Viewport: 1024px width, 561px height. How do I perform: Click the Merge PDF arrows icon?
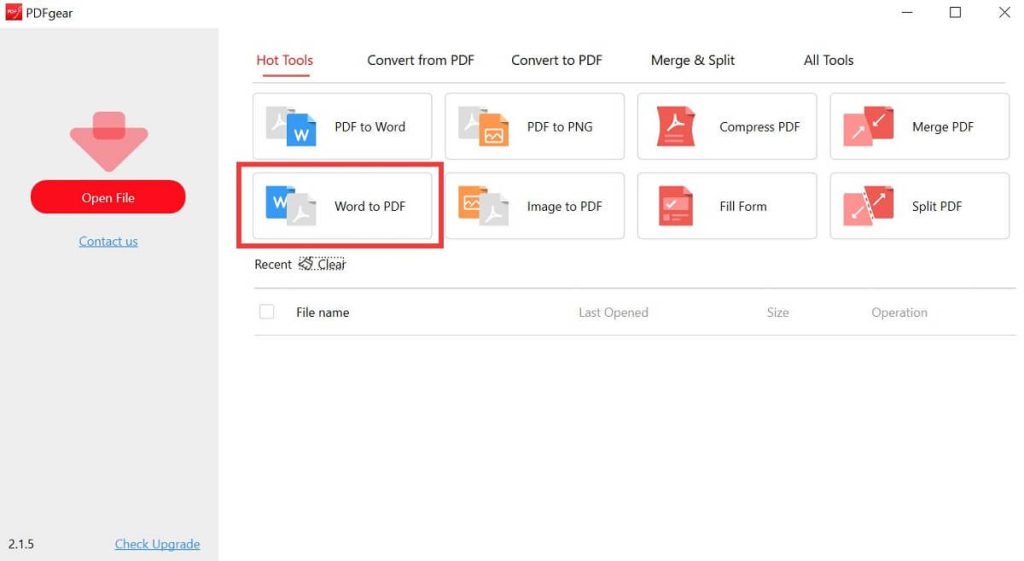click(x=868, y=127)
